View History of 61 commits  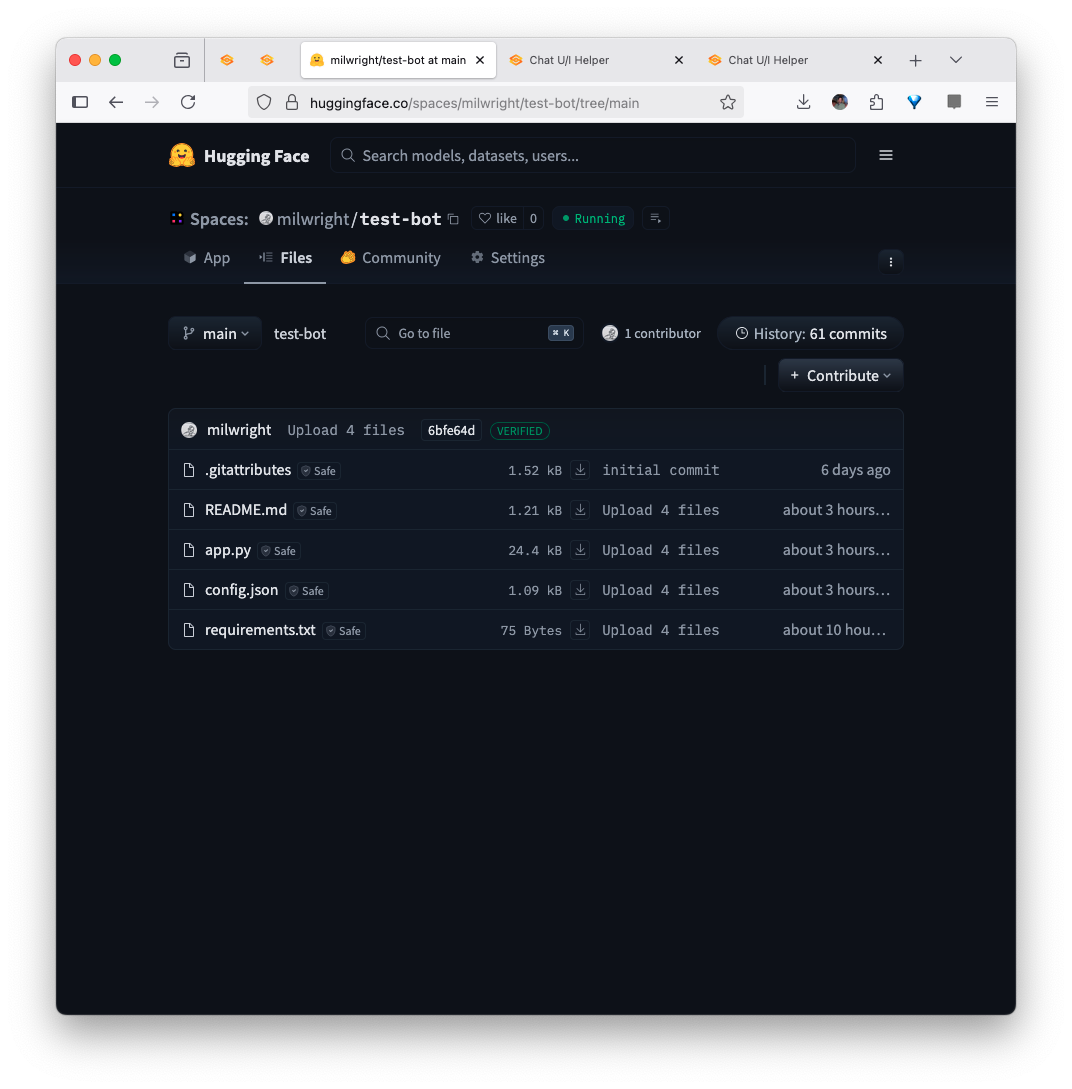811,334
